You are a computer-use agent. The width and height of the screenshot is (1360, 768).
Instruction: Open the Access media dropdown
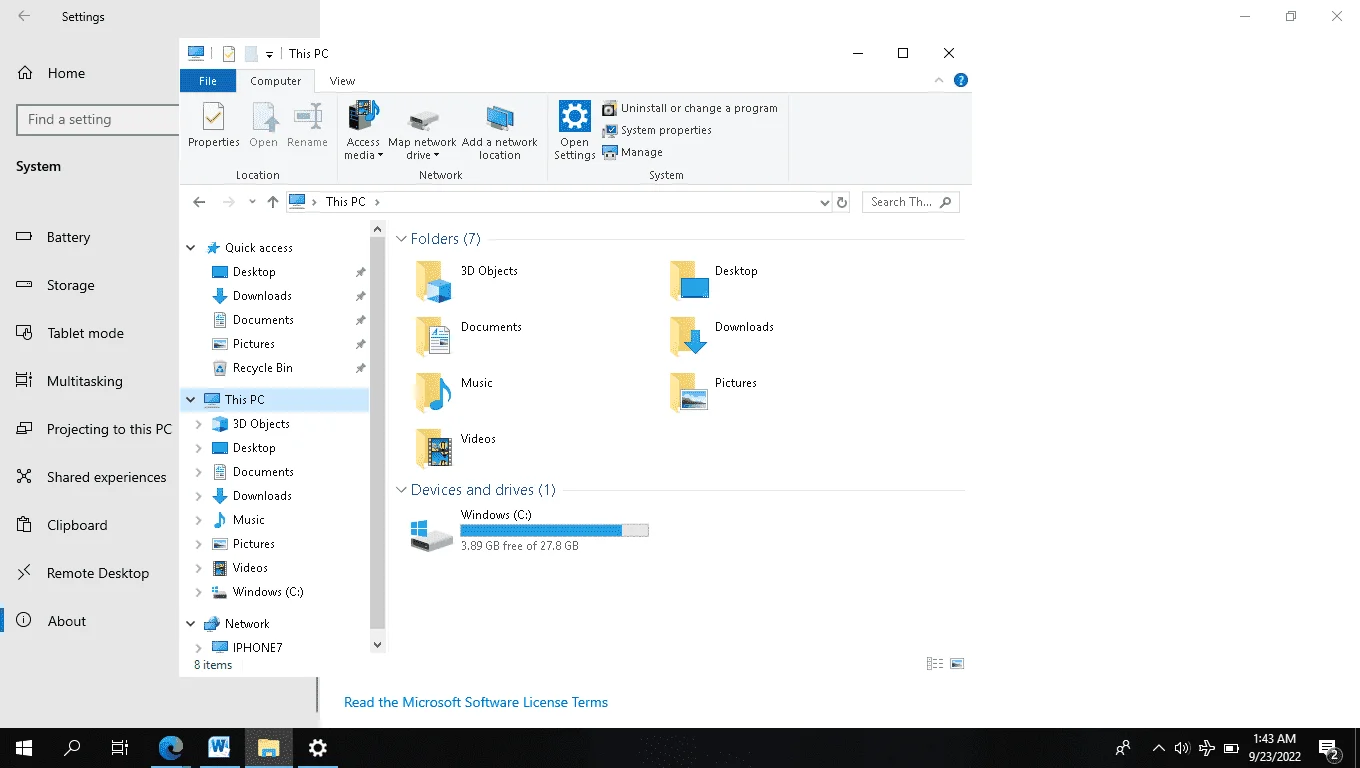pyautogui.click(x=363, y=130)
